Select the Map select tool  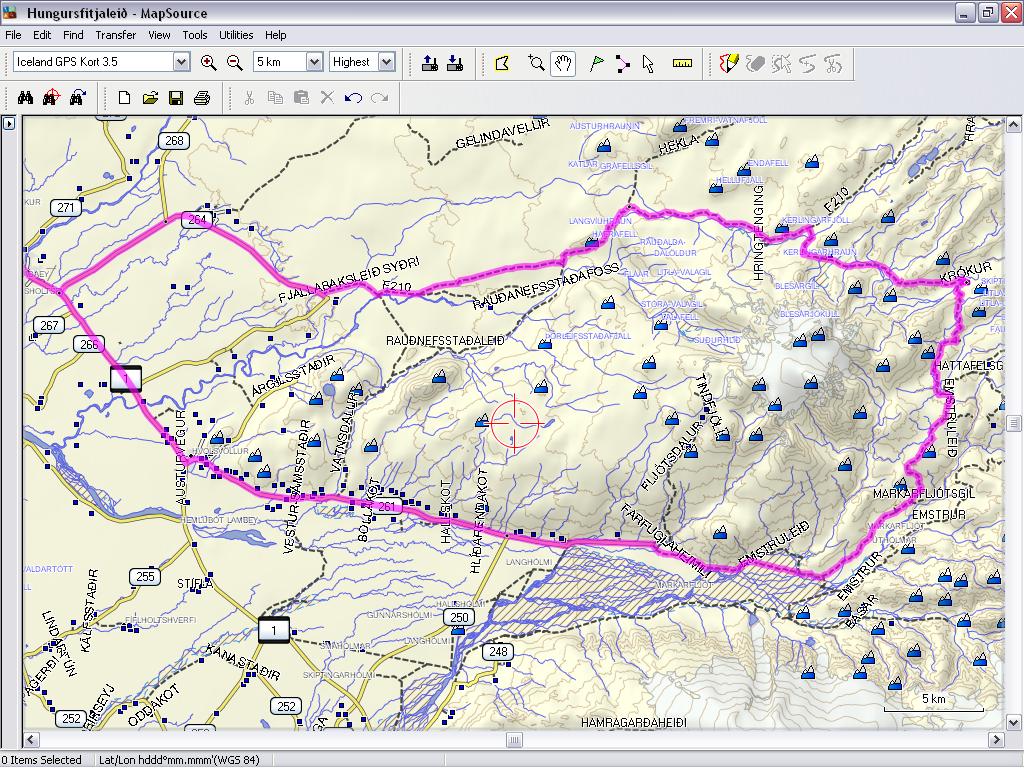[503, 64]
